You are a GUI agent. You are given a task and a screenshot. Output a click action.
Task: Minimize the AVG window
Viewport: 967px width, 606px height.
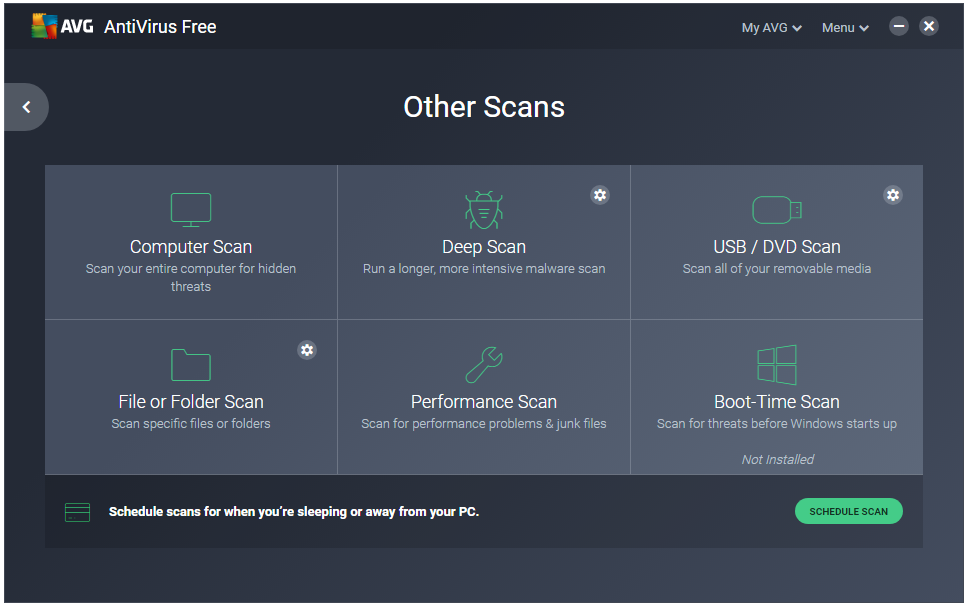pyautogui.click(x=899, y=26)
